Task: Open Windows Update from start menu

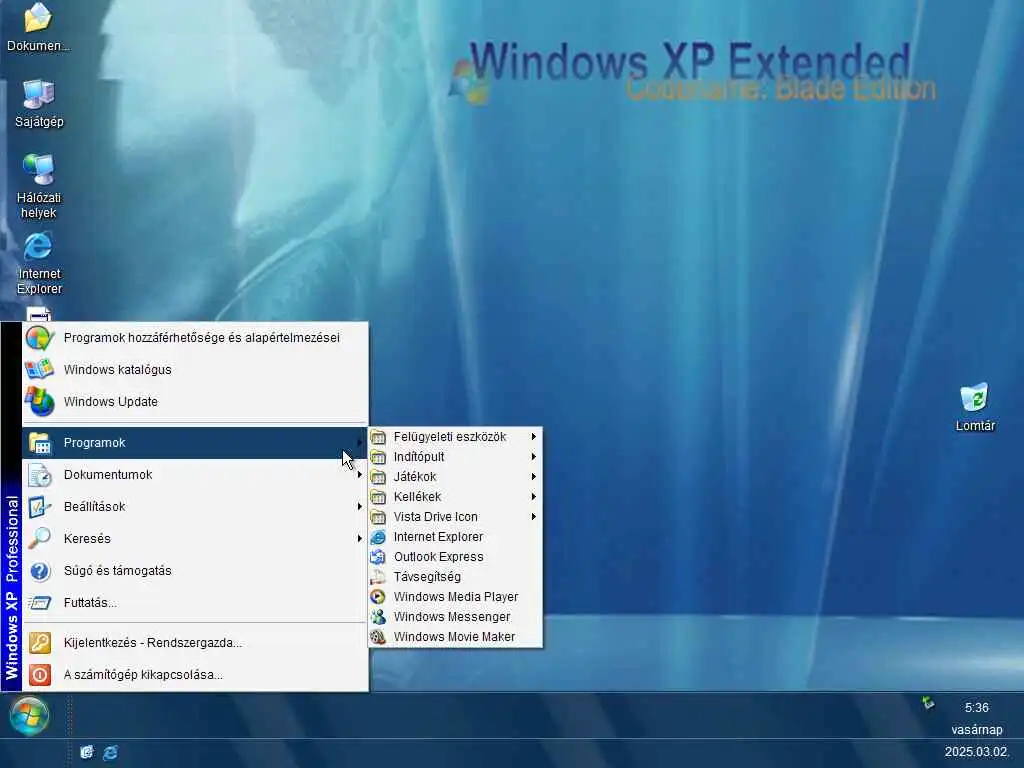Action: click(x=195, y=402)
